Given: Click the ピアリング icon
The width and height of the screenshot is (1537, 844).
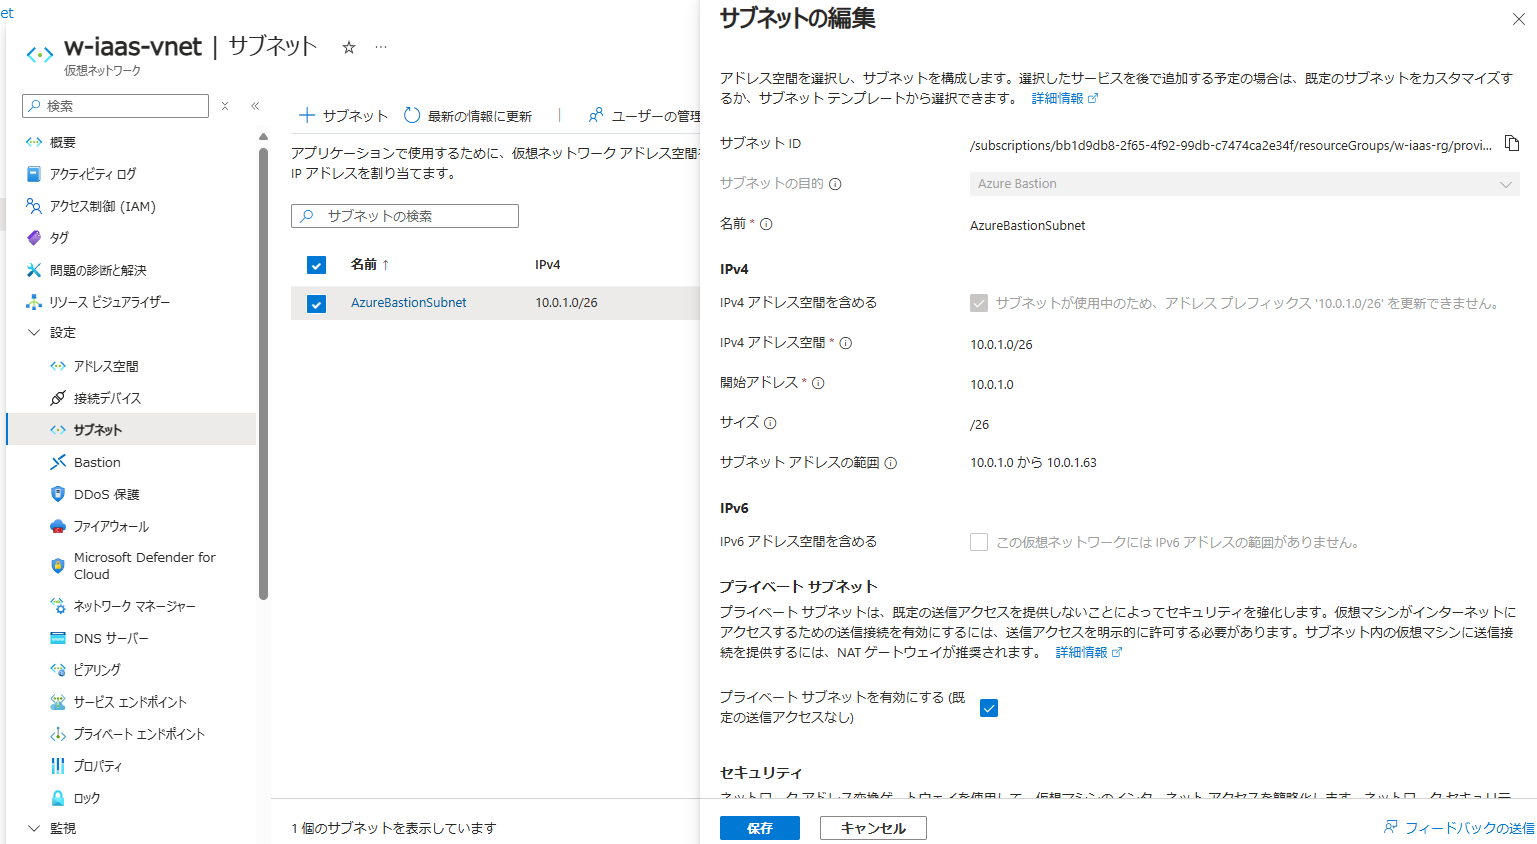Looking at the screenshot, I should 58,670.
